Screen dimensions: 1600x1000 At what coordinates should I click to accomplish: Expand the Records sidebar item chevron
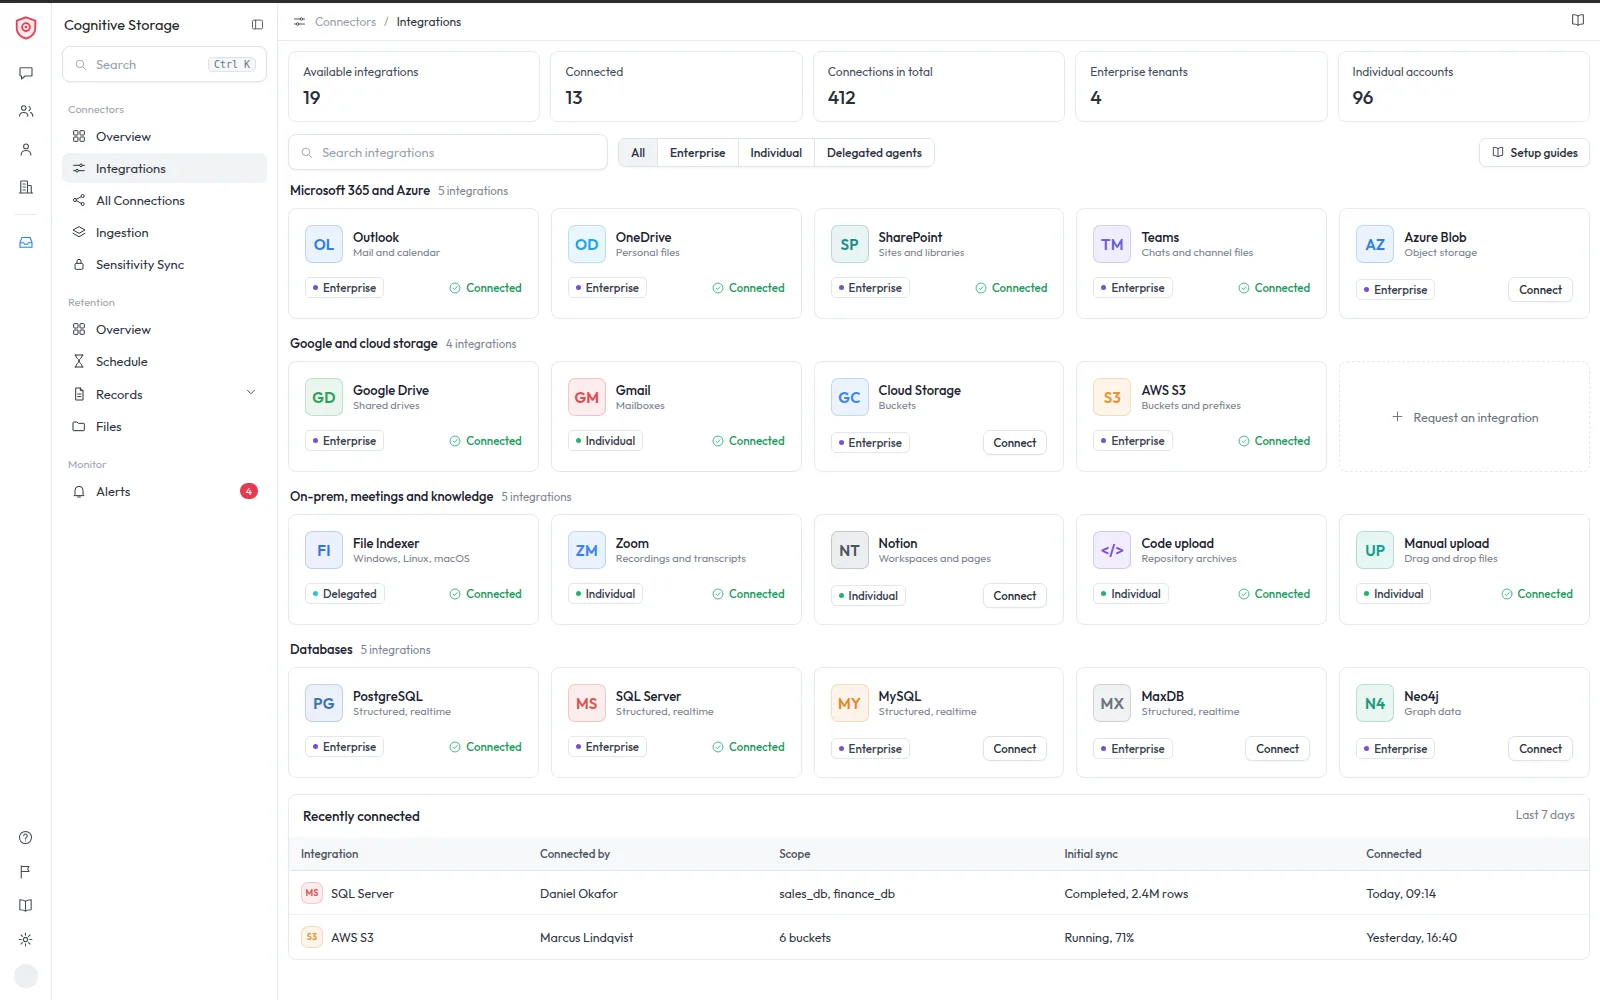click(x=251, y=393)
